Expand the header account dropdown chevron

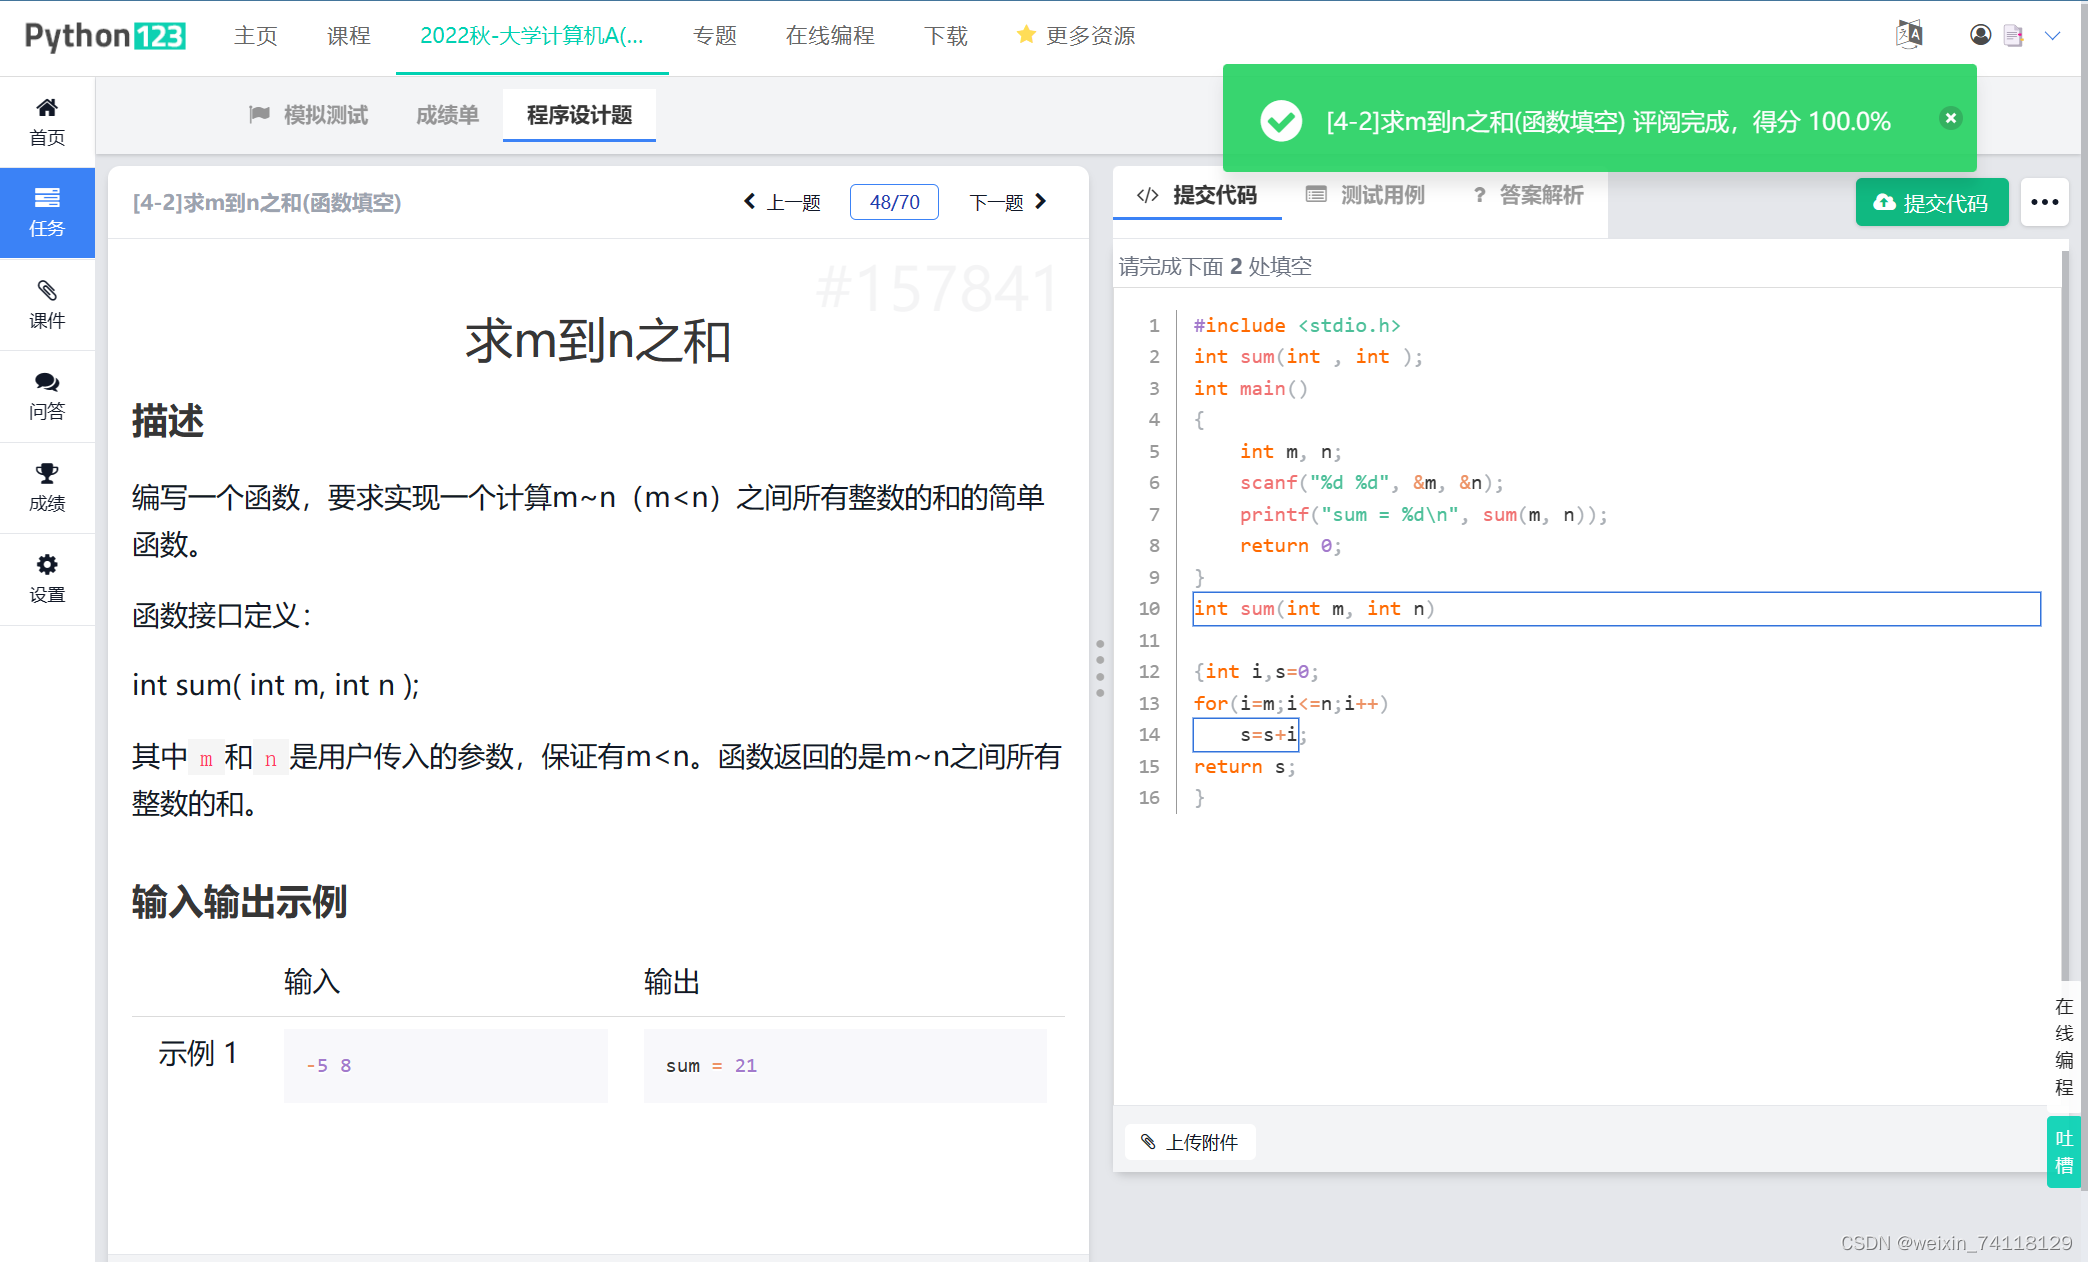click(x=2054, y=36)
